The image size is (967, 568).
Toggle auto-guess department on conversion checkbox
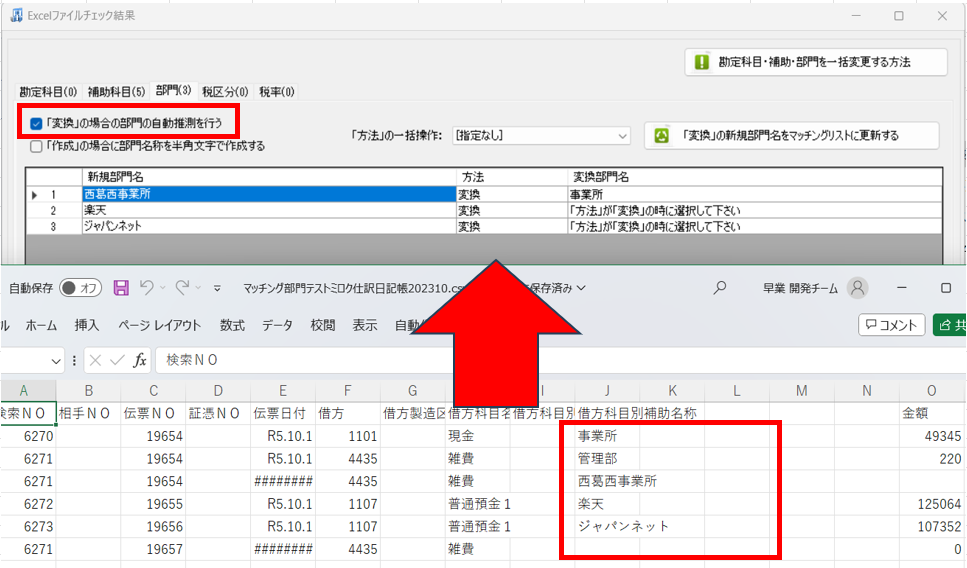(x=36, y=123)
